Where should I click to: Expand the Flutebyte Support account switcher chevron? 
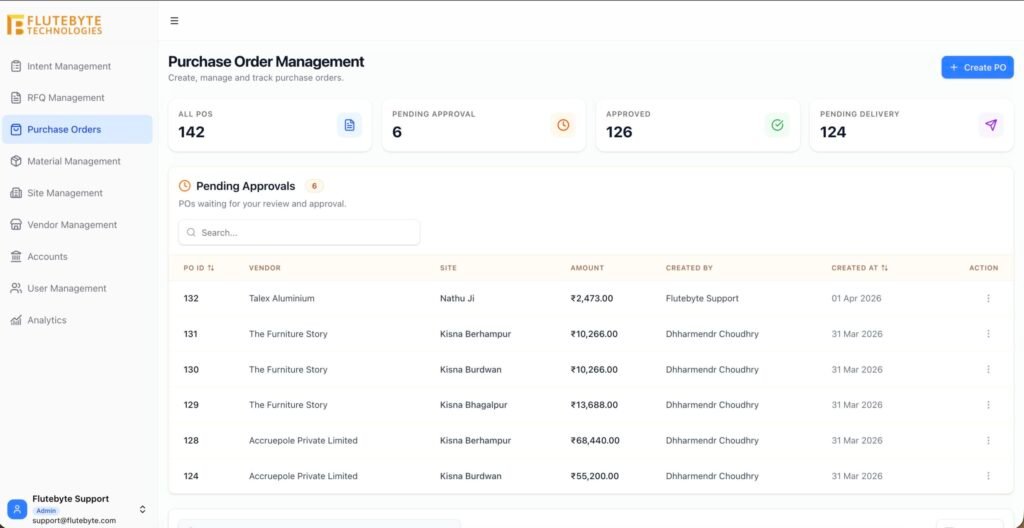(x=142, y=509)
